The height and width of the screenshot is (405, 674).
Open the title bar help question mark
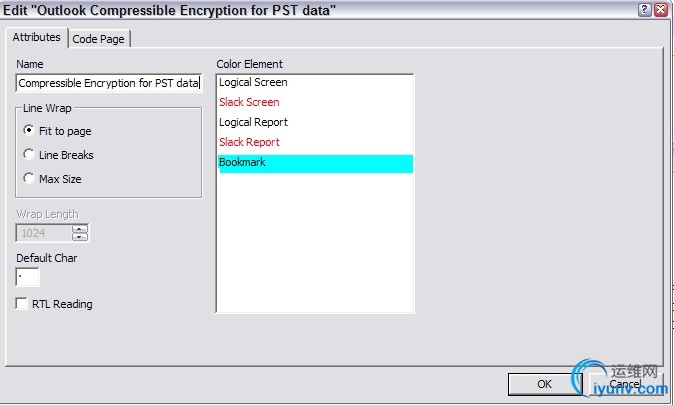pos(645,9)
